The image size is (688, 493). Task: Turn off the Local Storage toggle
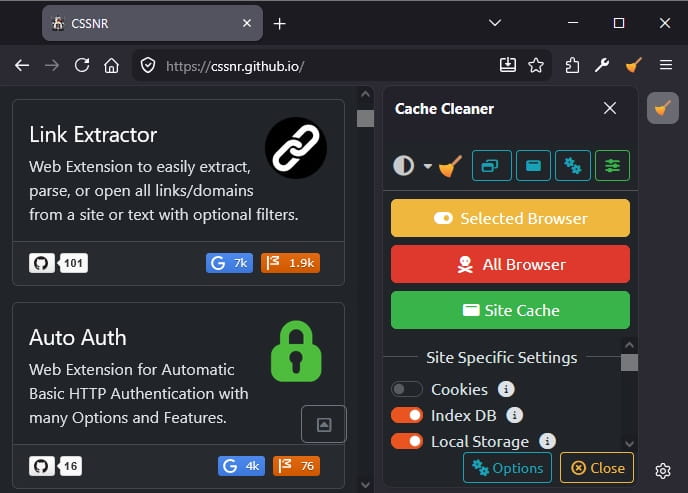pos(407,441)
